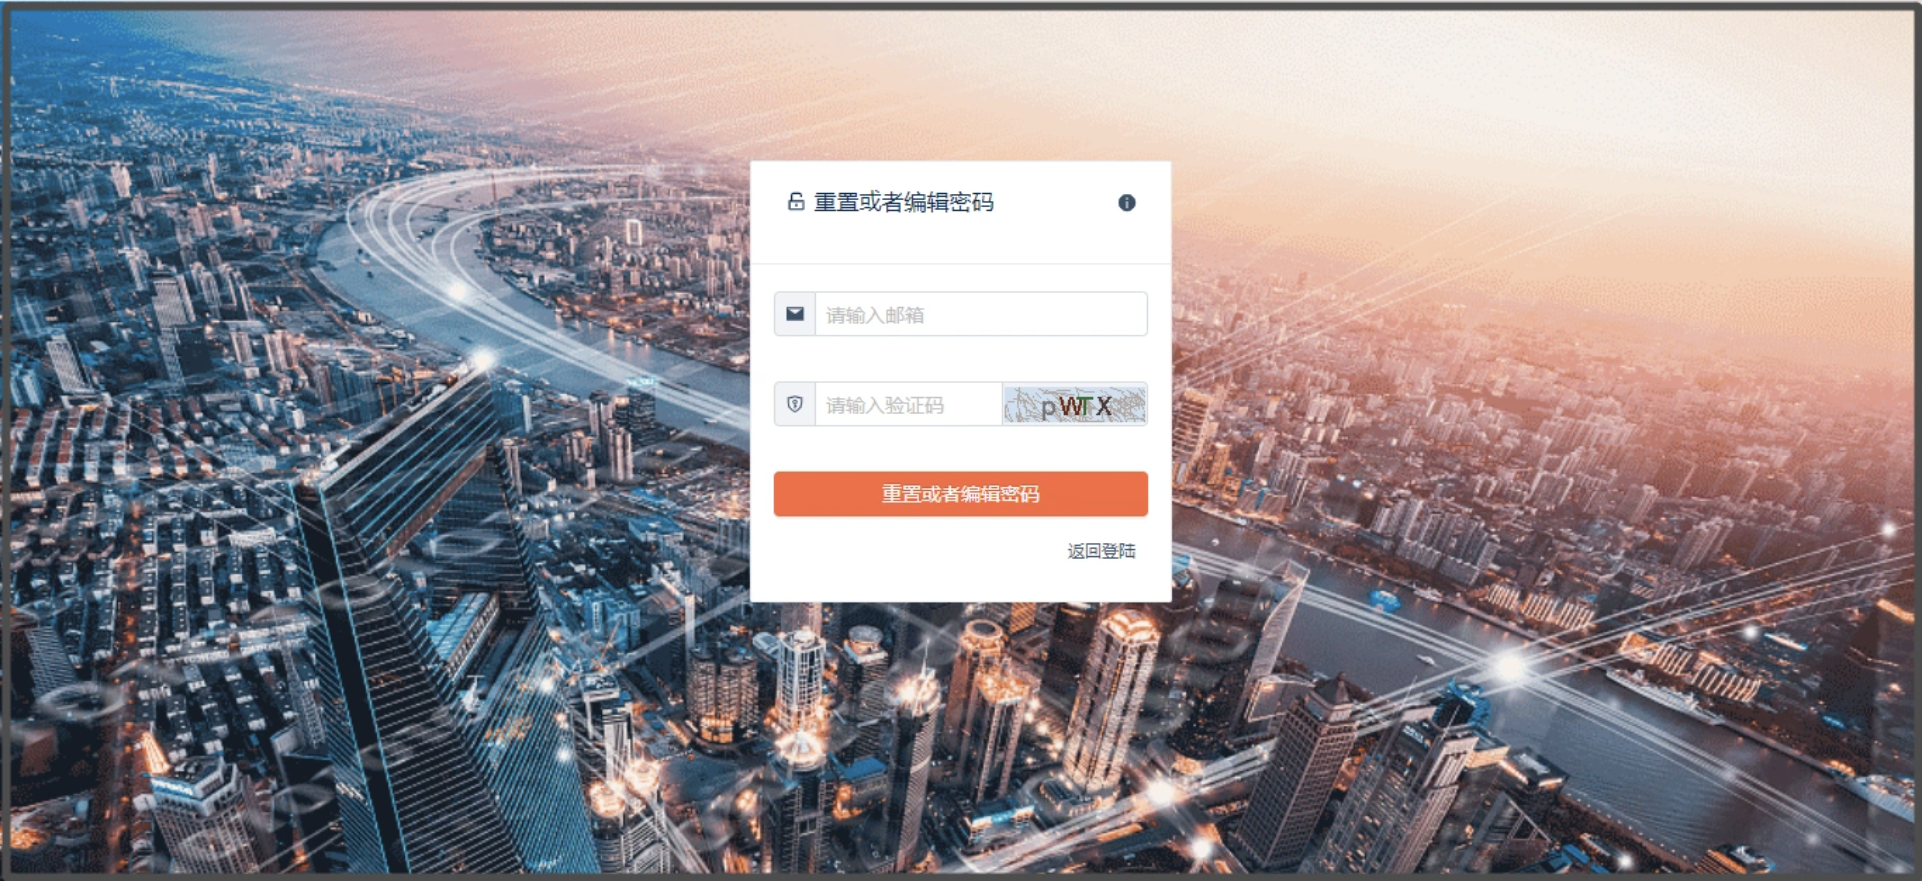The height and width of the screenshot is (888, 1924).
Task: Select the mail icon addon of email row
Action: (x=795, y=314)
